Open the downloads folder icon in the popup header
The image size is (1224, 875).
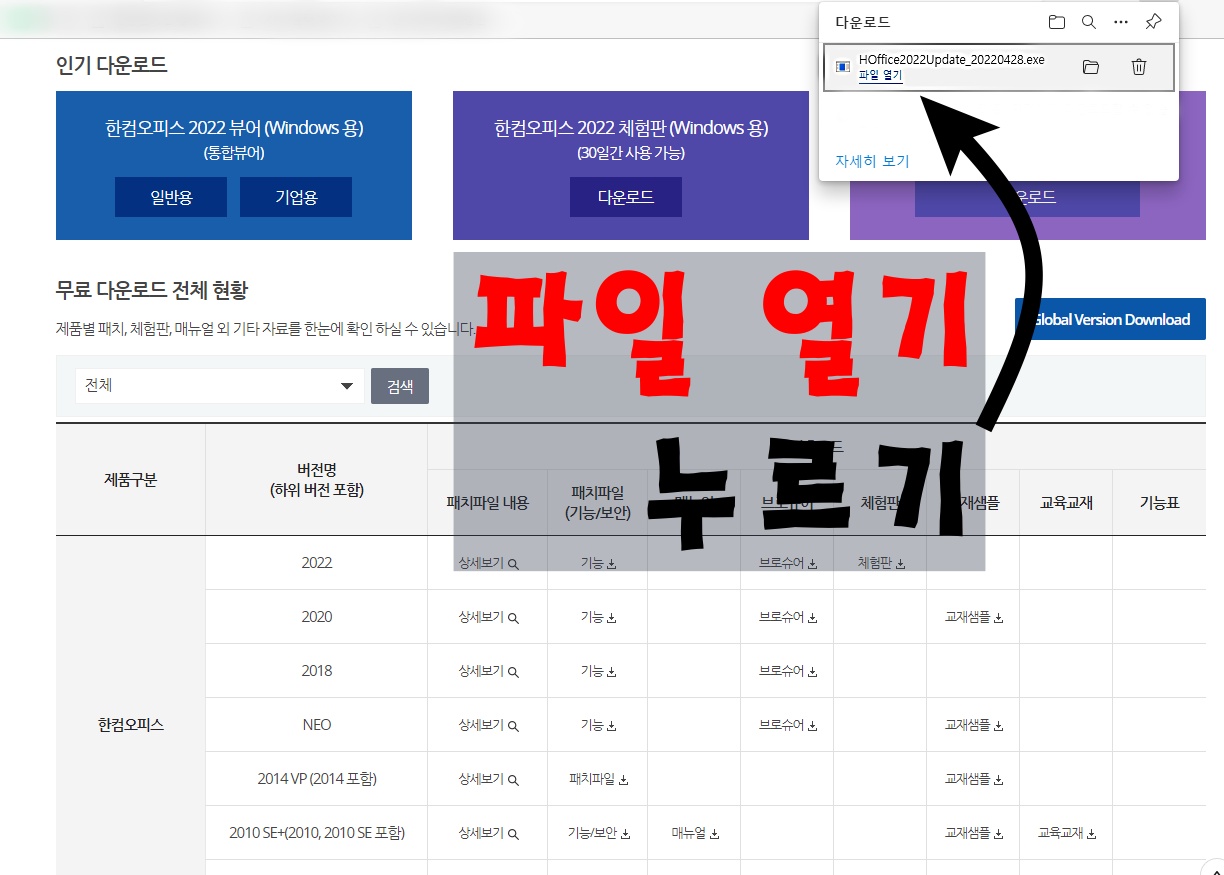pos(1057,22)
